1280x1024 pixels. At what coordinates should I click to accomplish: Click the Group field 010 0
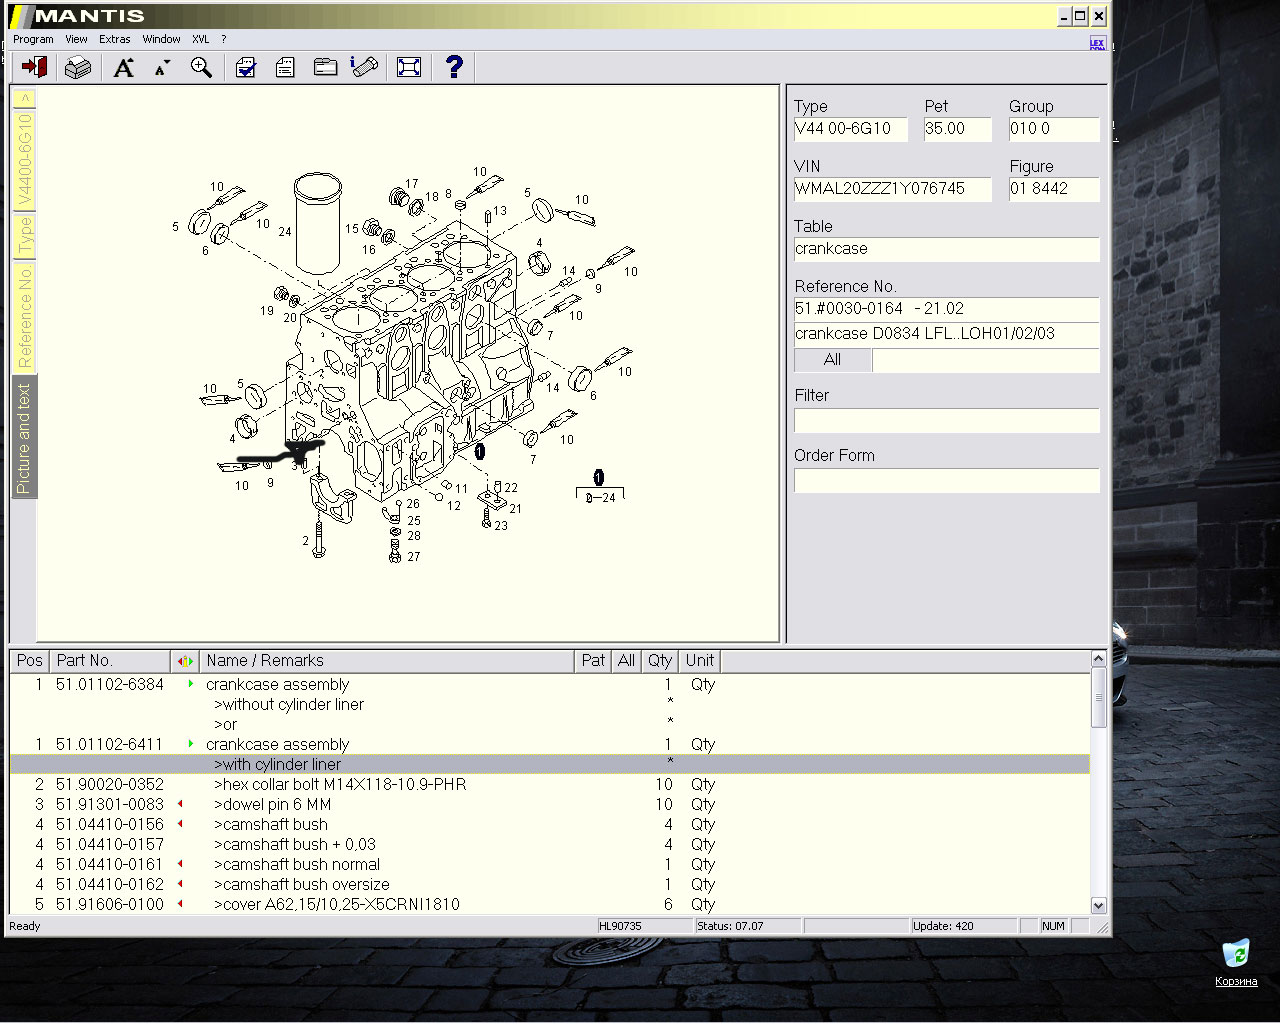pos(1053,129)
